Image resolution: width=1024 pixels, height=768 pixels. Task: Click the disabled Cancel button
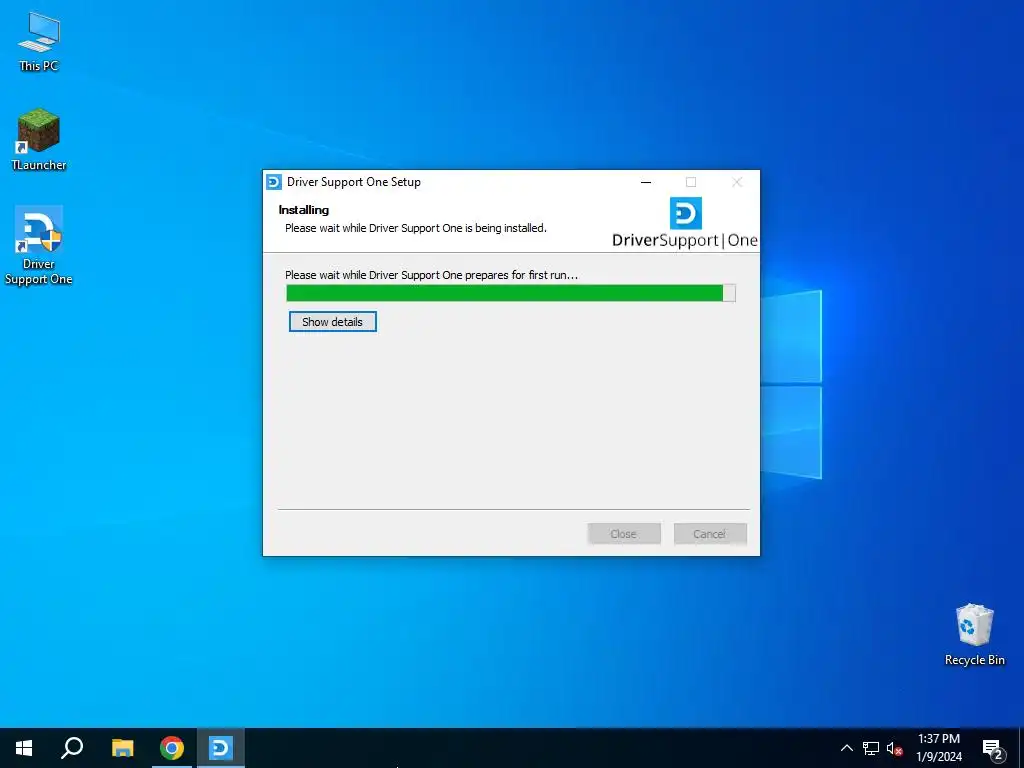[710, 534]
